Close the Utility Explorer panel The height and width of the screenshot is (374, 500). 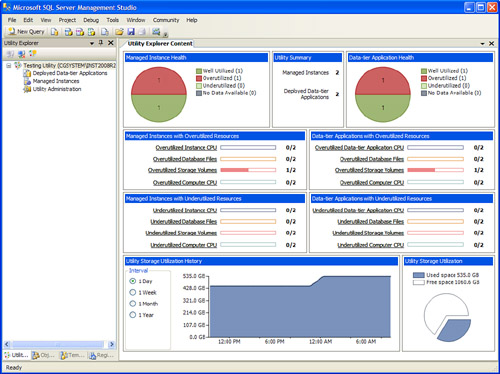[111, 43]
